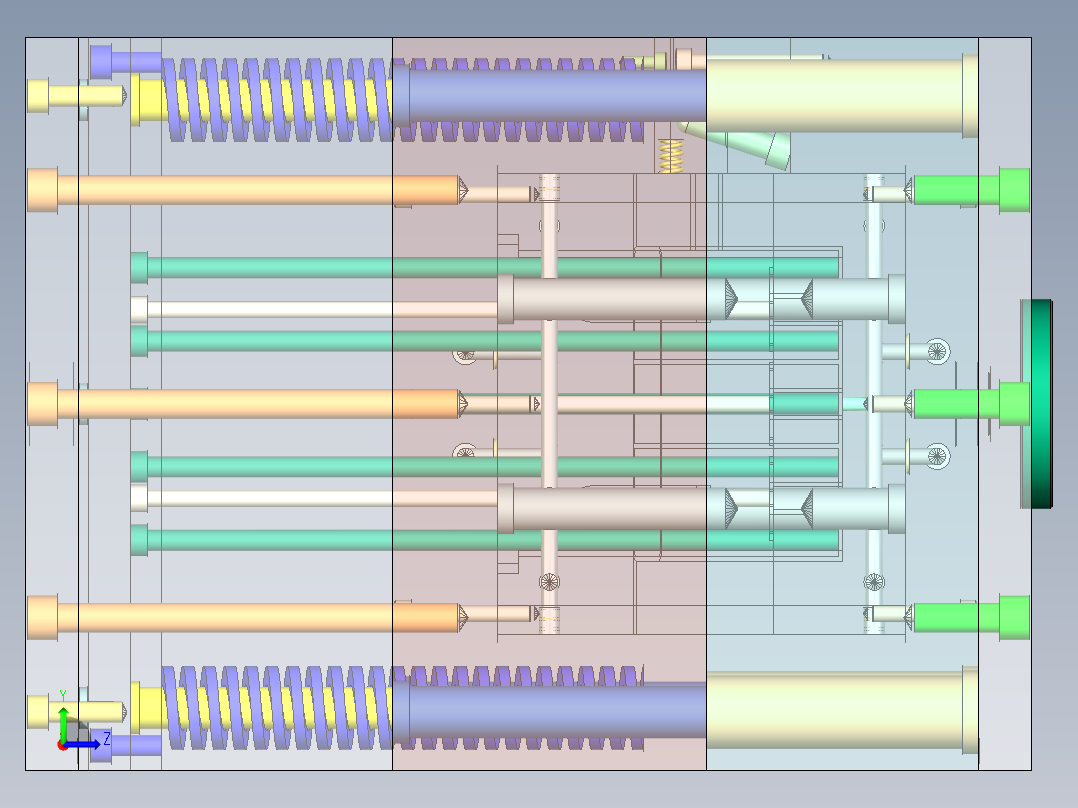Viewport: 1078px width, 808px height.
Task: Pick the bottom bright green bolt
Action: click(971, 618)
